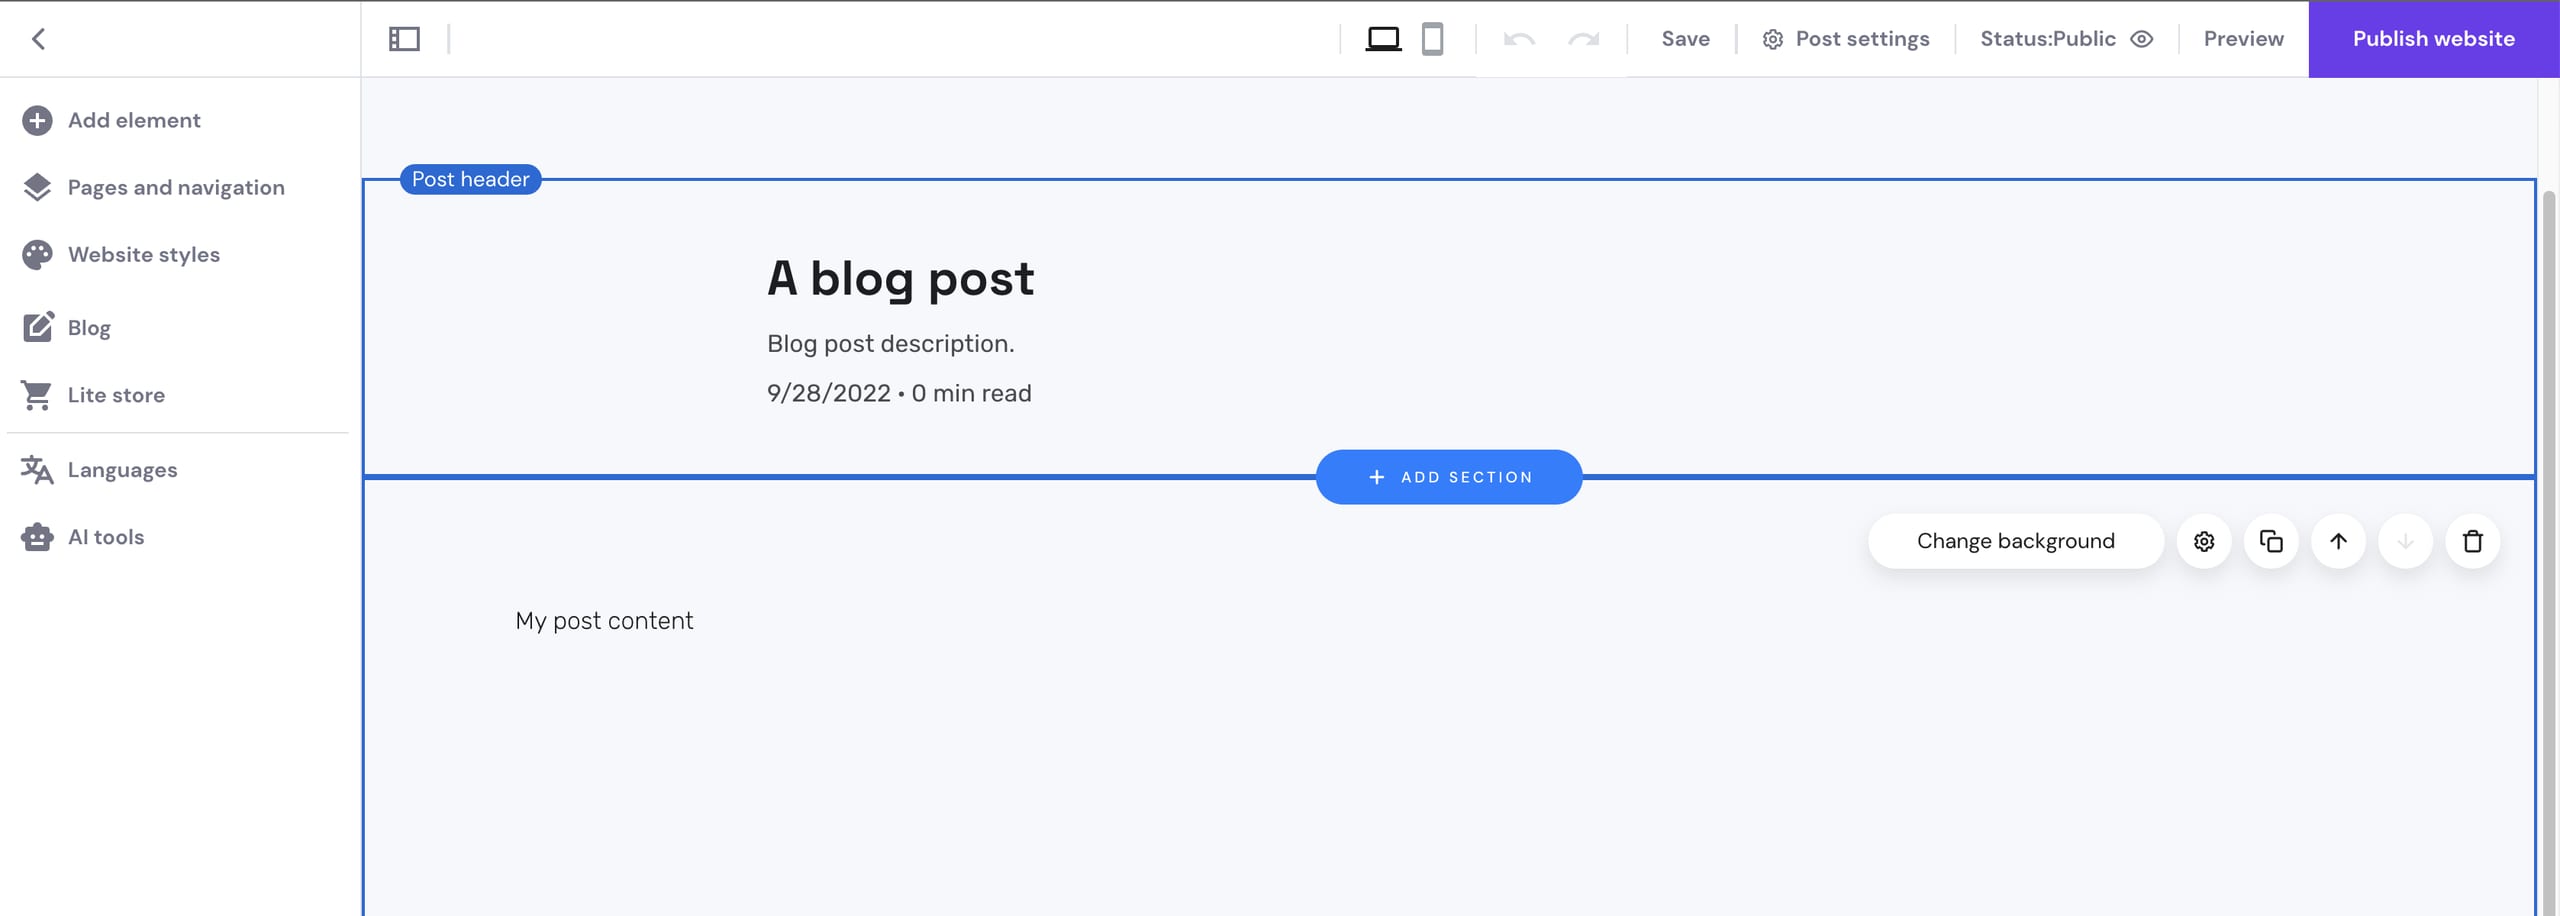Redo the last change
Image resolution: width=2560 pixels, height=916 pixels.
(1583, 39)
